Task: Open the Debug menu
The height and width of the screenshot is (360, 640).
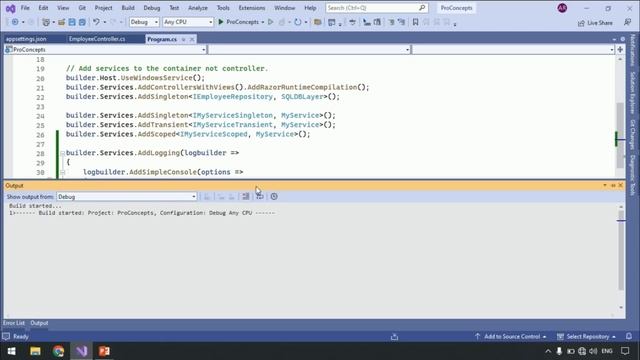Action: click(152, 8)
